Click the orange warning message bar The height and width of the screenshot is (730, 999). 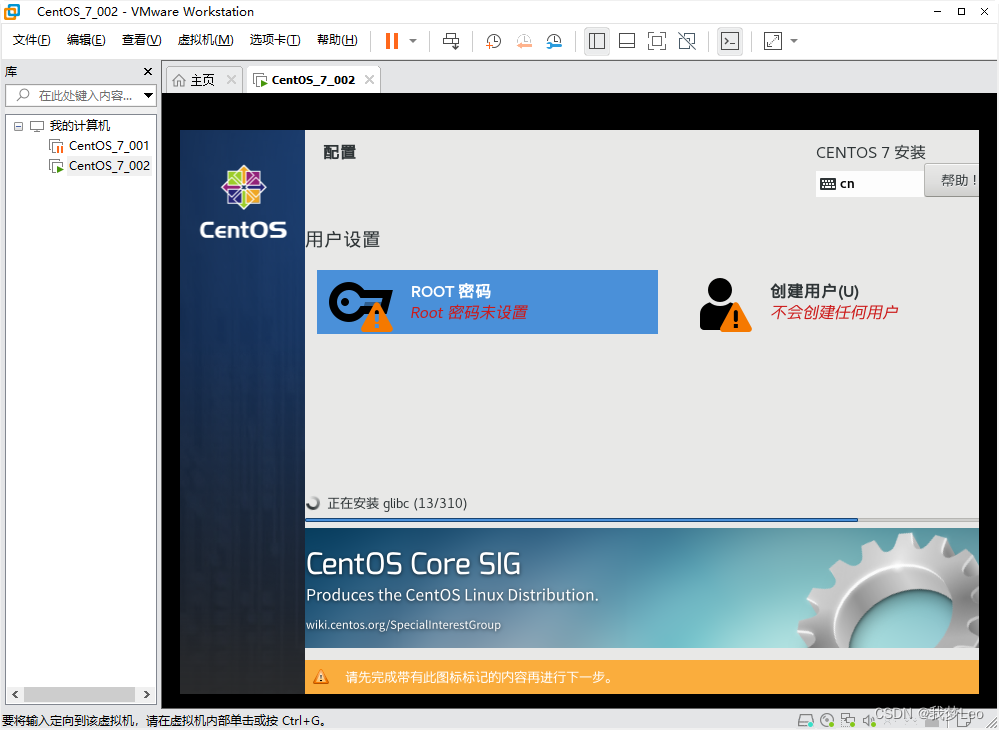pyautogui.click(x=642, y=676)
